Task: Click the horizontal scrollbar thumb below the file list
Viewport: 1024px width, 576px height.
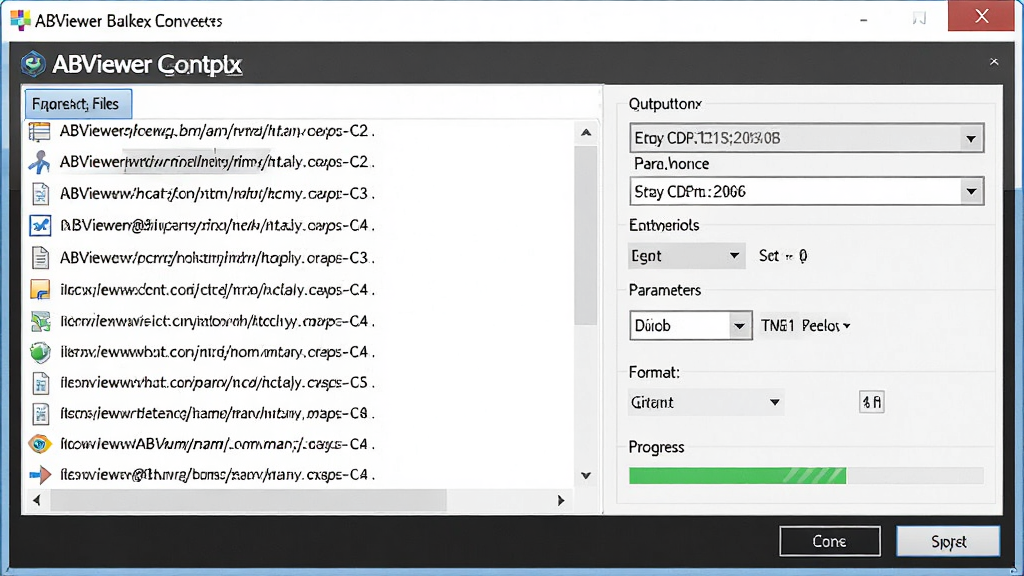Action: click(248, 500)
